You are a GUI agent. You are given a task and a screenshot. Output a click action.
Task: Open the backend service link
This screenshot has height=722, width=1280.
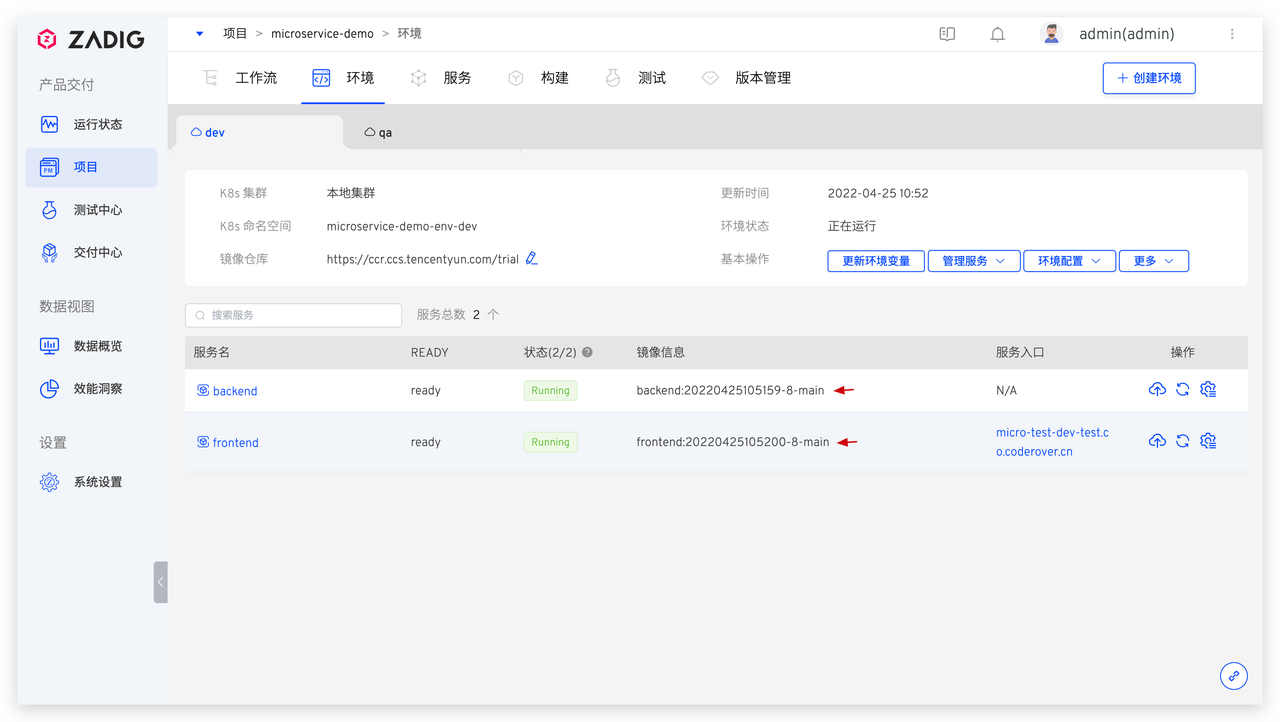[x=235, y=391]
